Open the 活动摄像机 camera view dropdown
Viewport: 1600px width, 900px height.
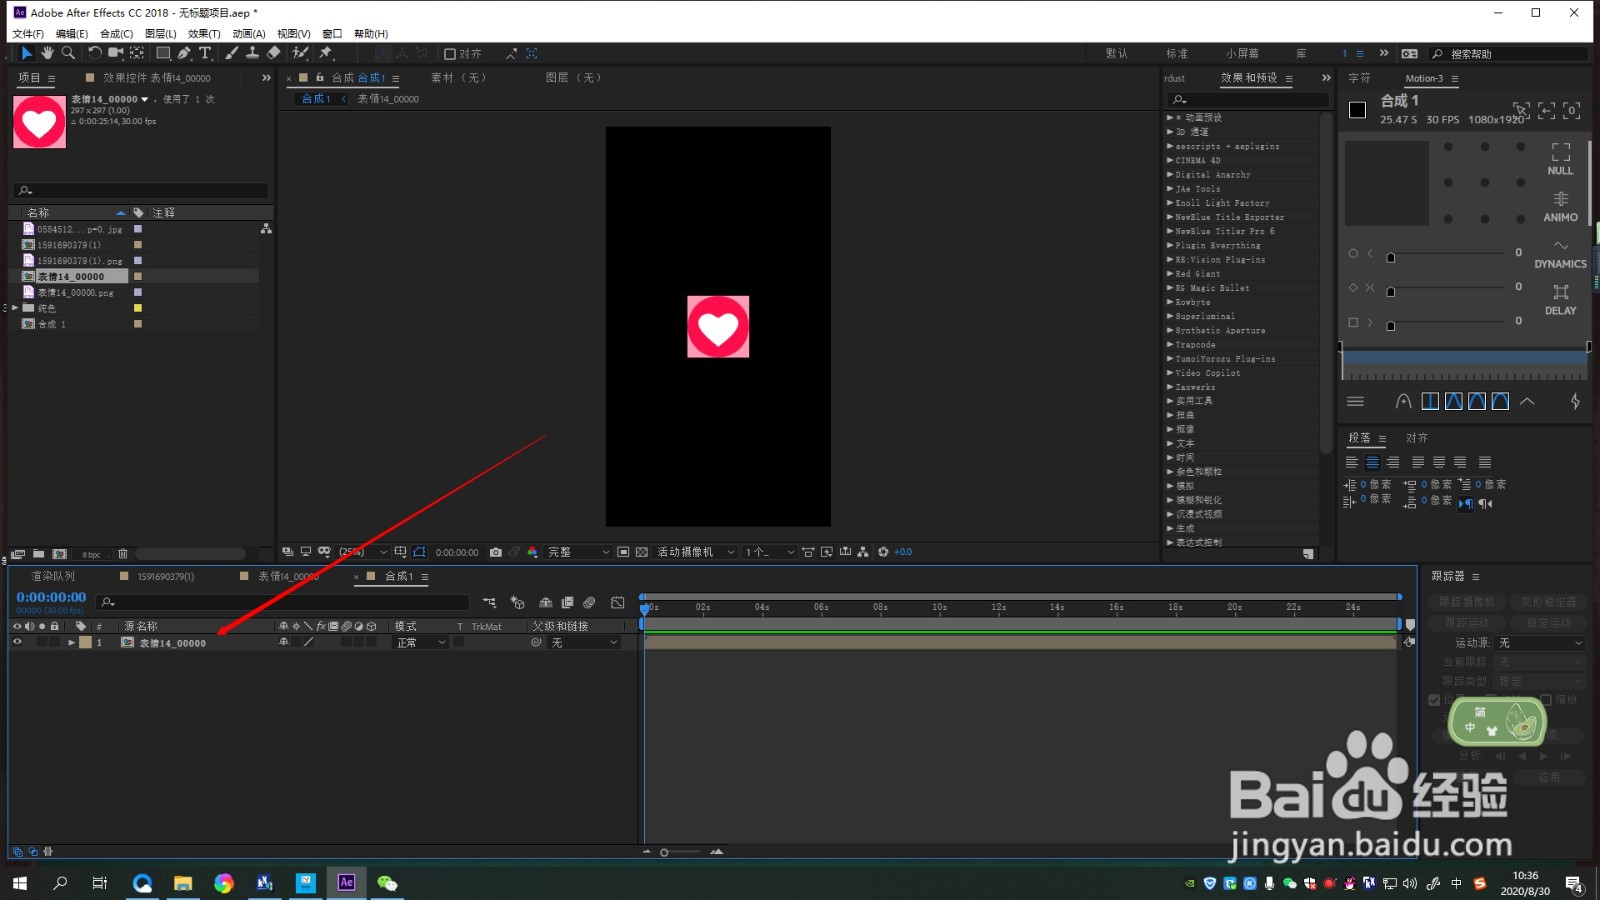(x=695, y=552)
